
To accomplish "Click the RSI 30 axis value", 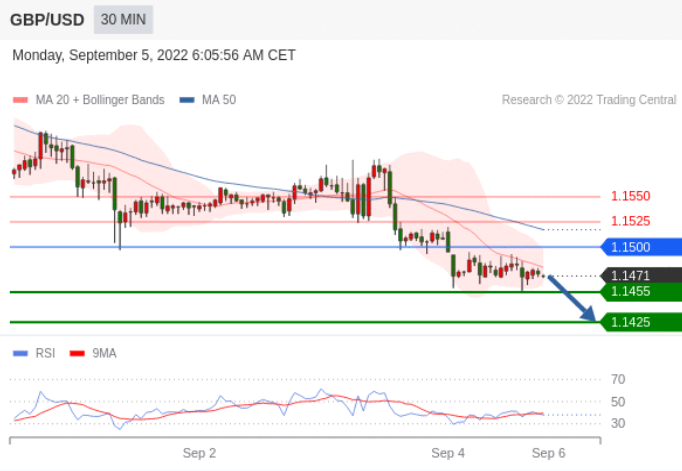I will point(618,423).
